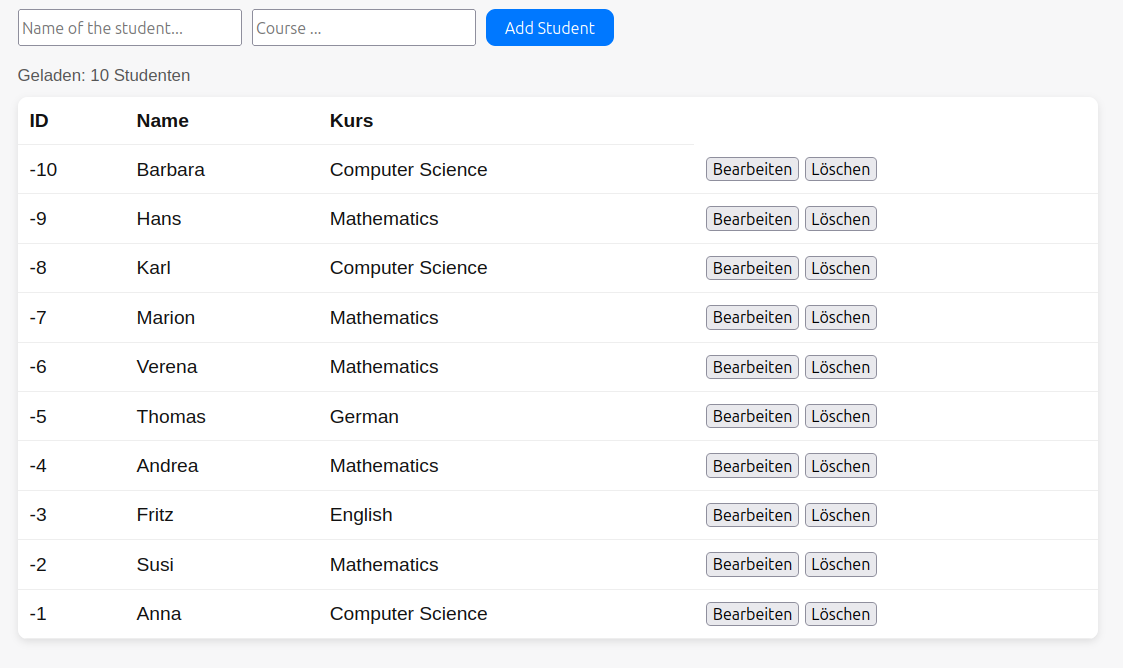
Task: Edit Marion's row using Bearbeiten
Action: [x=752, y=317]
